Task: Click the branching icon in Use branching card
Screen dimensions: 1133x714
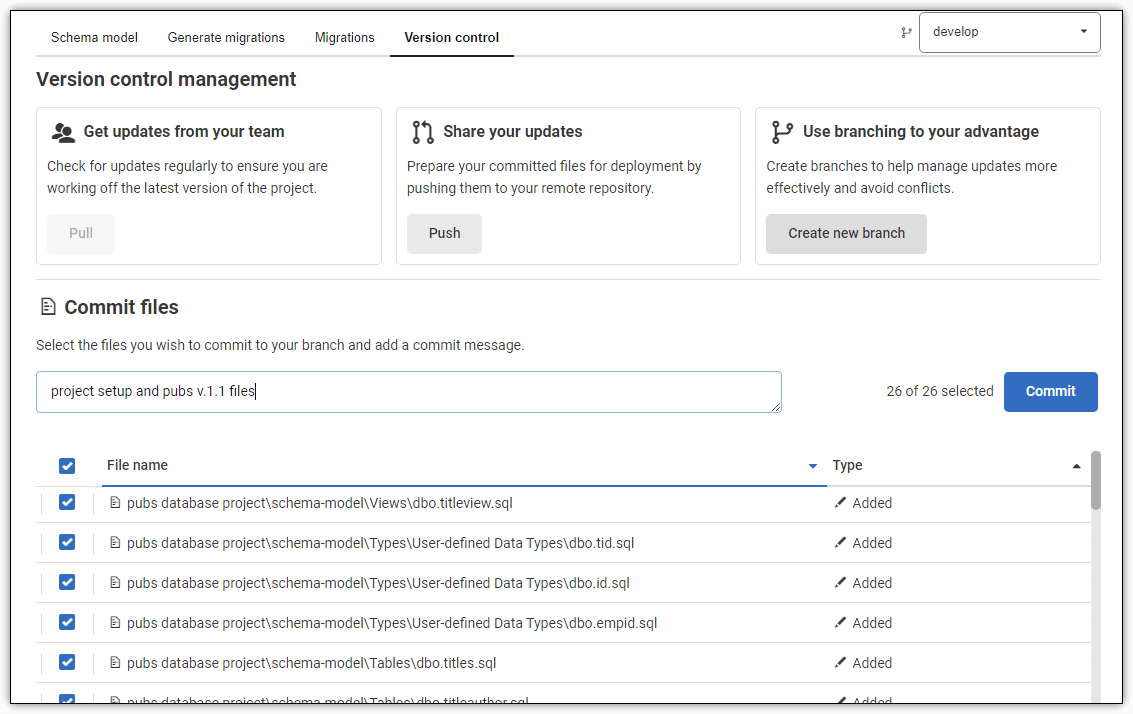Action: point(782,132)
